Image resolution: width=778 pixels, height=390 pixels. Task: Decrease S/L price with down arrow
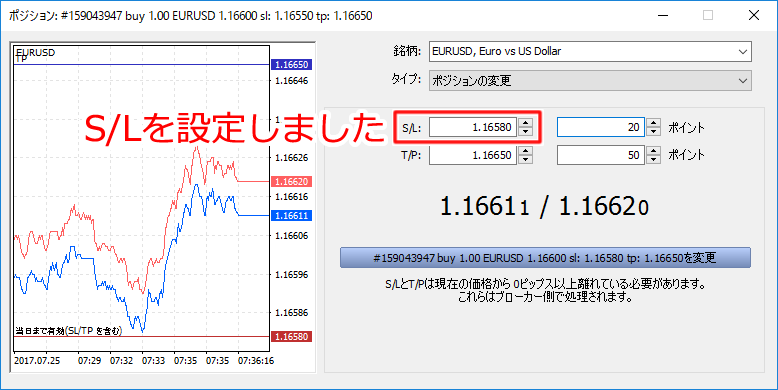525,131
